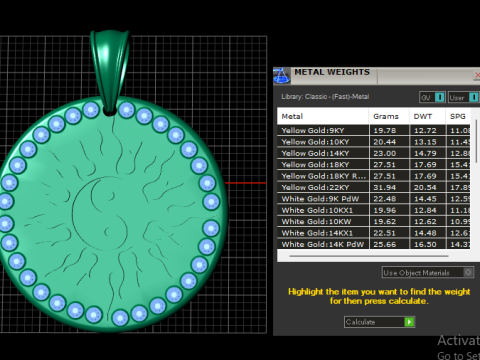The width and height of the screenshot is (480, 360).
Task: Select the Yellow Gold:18KY R... row
Action: [x=373, y=176]
